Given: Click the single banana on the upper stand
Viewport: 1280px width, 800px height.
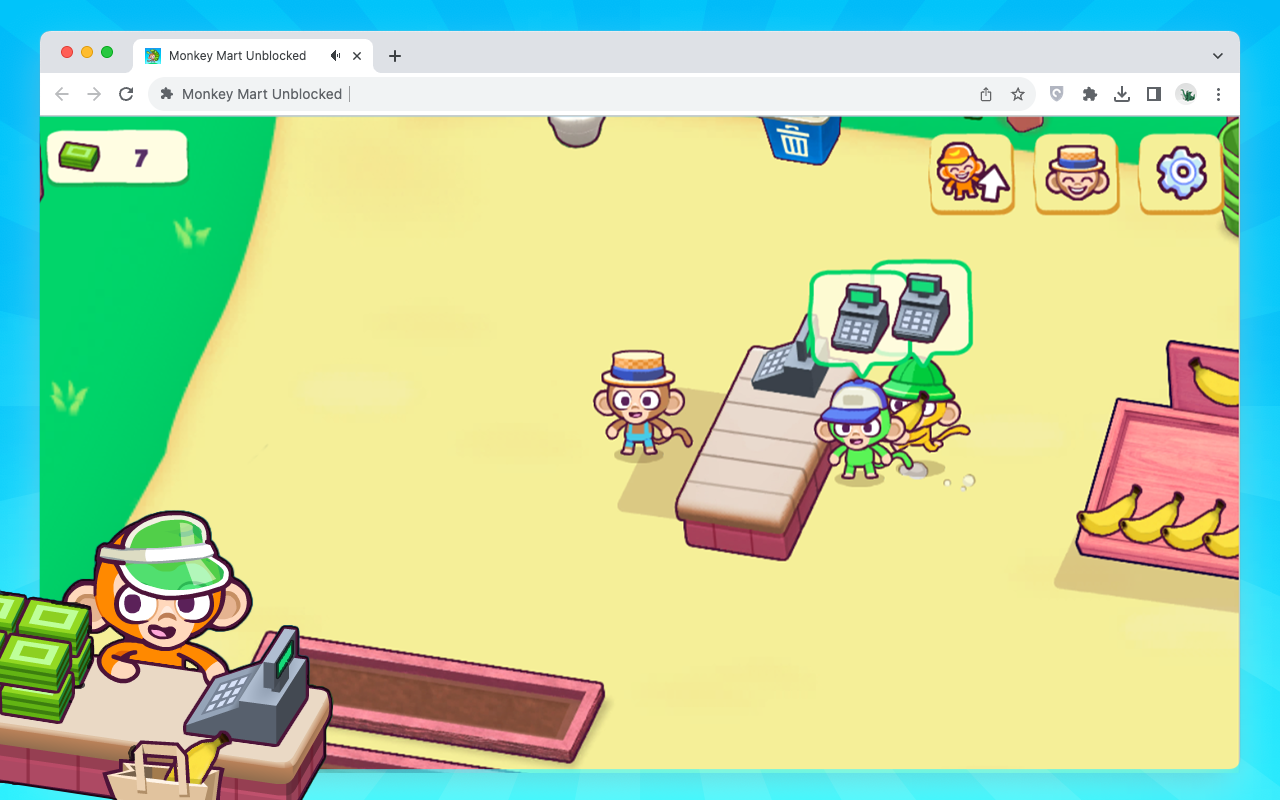Looking at the screenshot, I should 1215,382.
